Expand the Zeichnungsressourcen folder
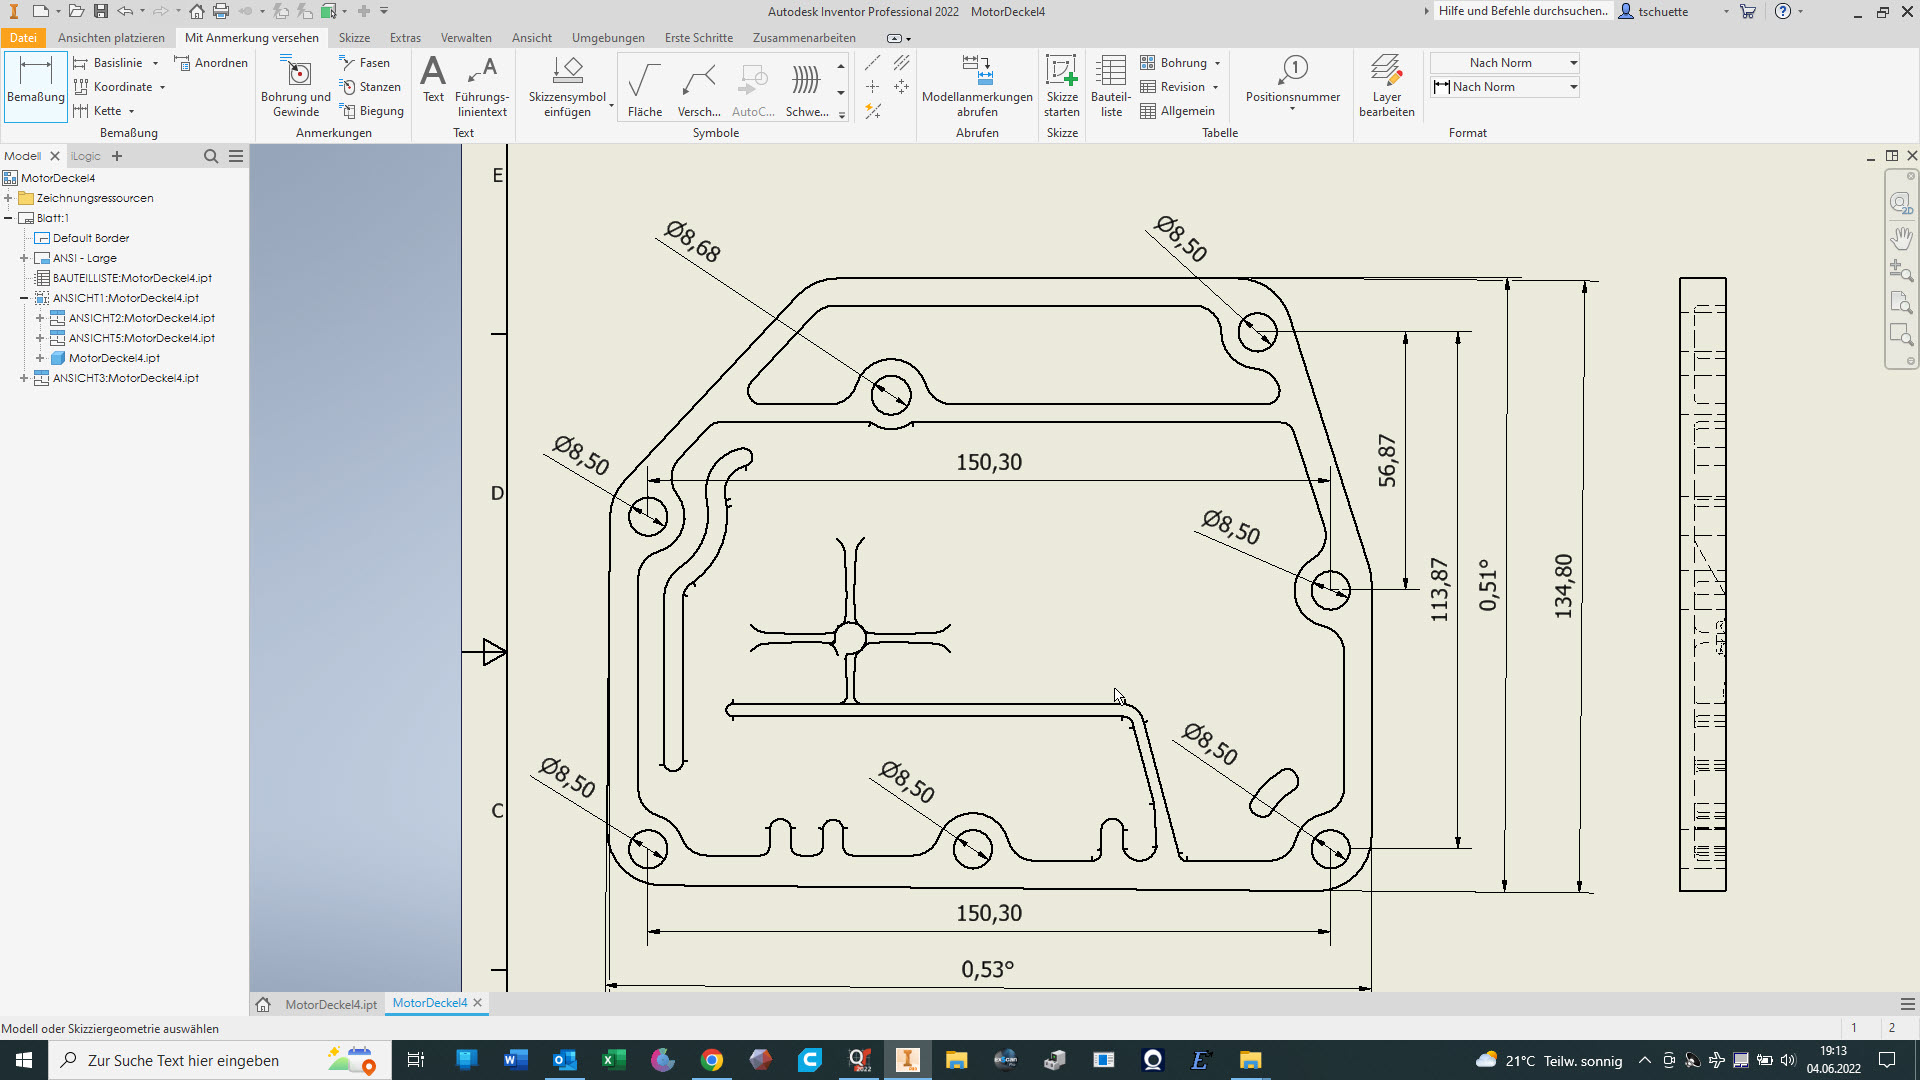The width and height of the screenshot is (1920, 1080). click(8, 198)
